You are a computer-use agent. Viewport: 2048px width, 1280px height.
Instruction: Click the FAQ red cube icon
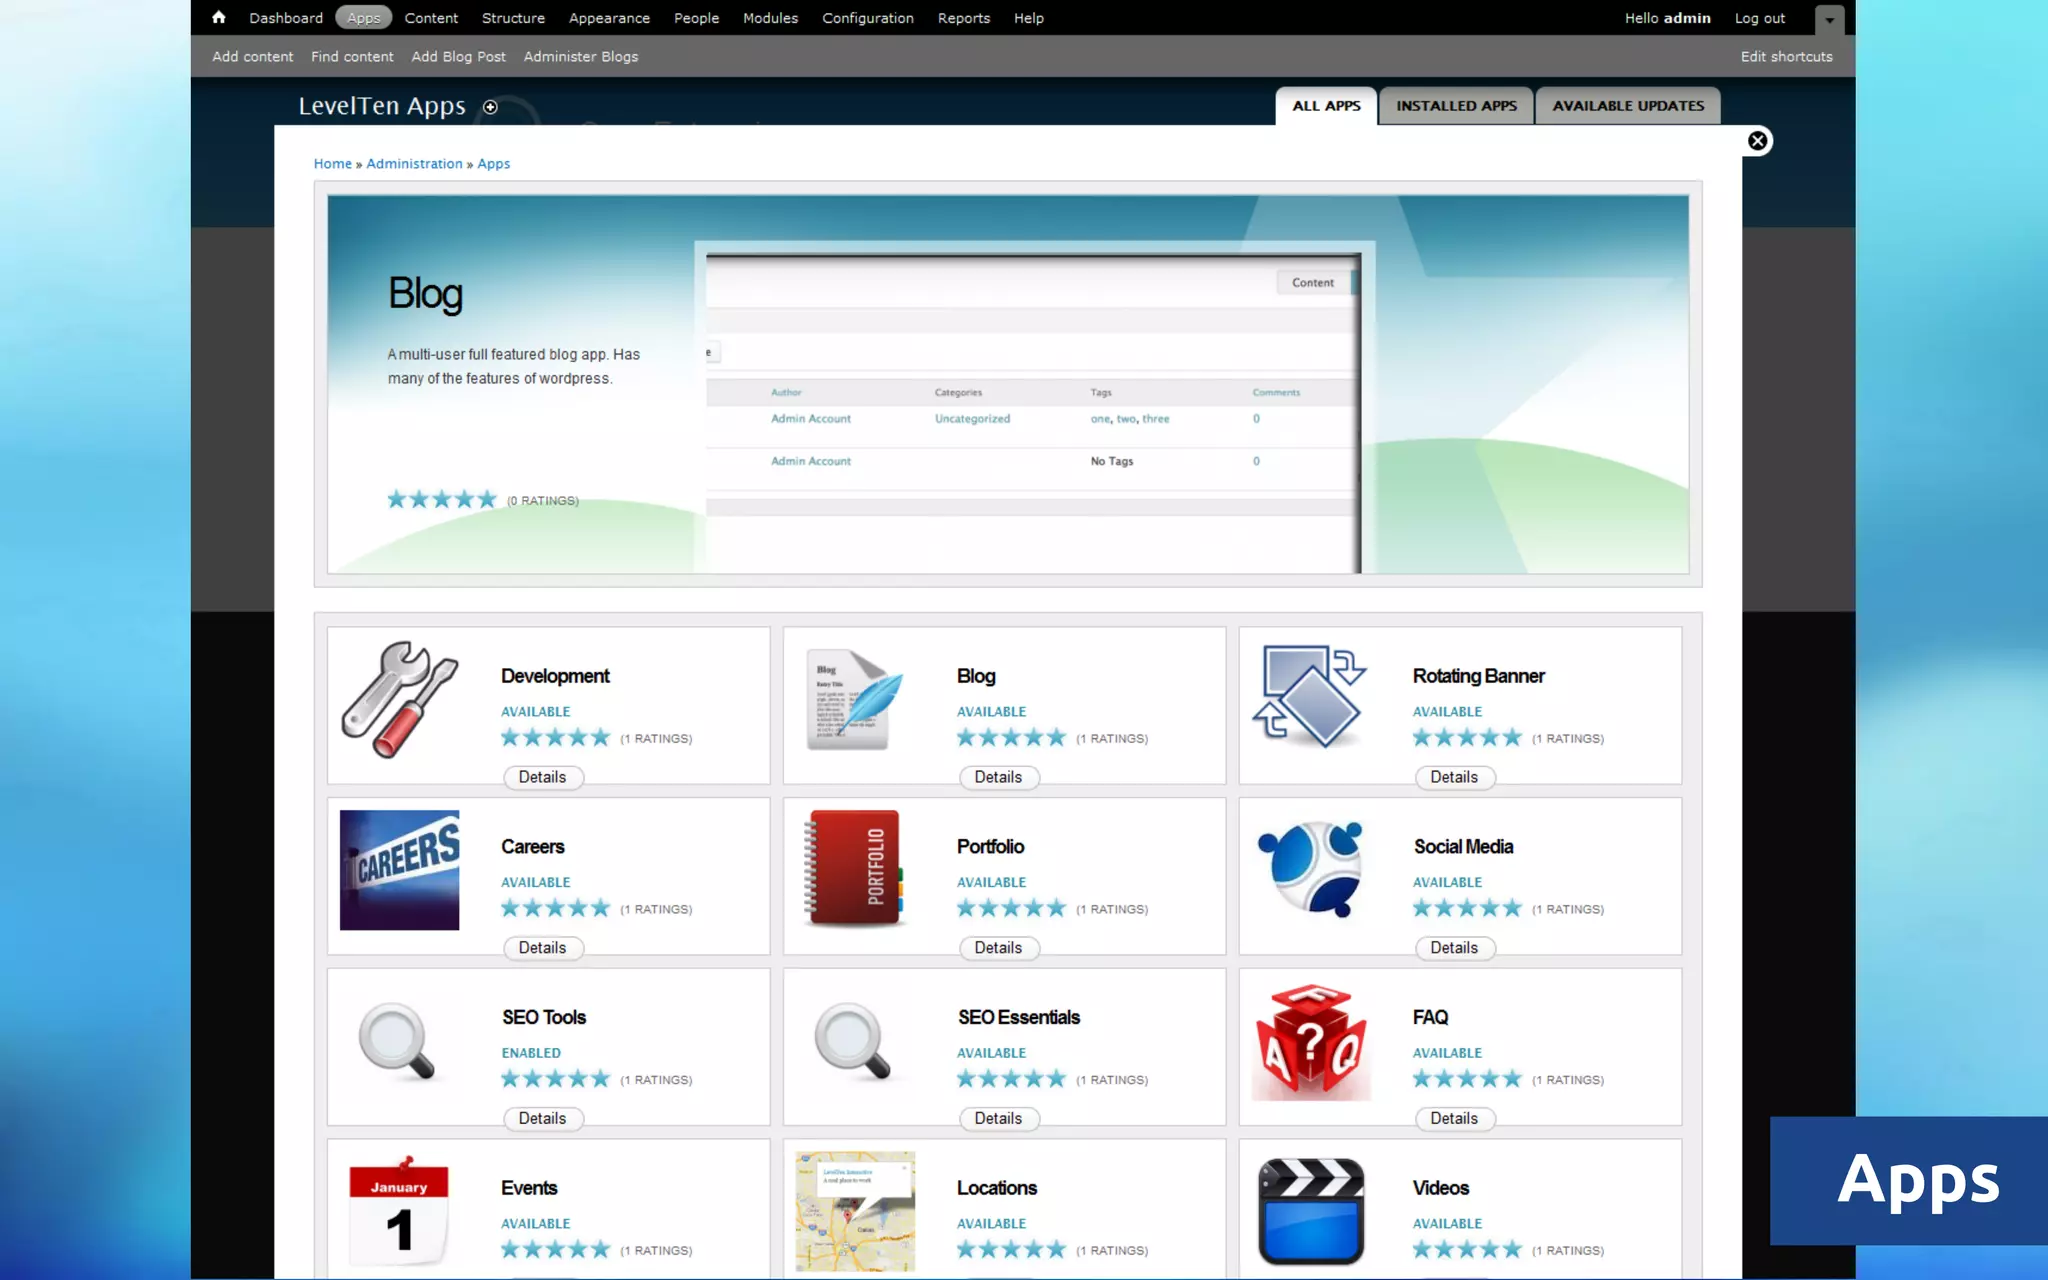[1310, 1041]
